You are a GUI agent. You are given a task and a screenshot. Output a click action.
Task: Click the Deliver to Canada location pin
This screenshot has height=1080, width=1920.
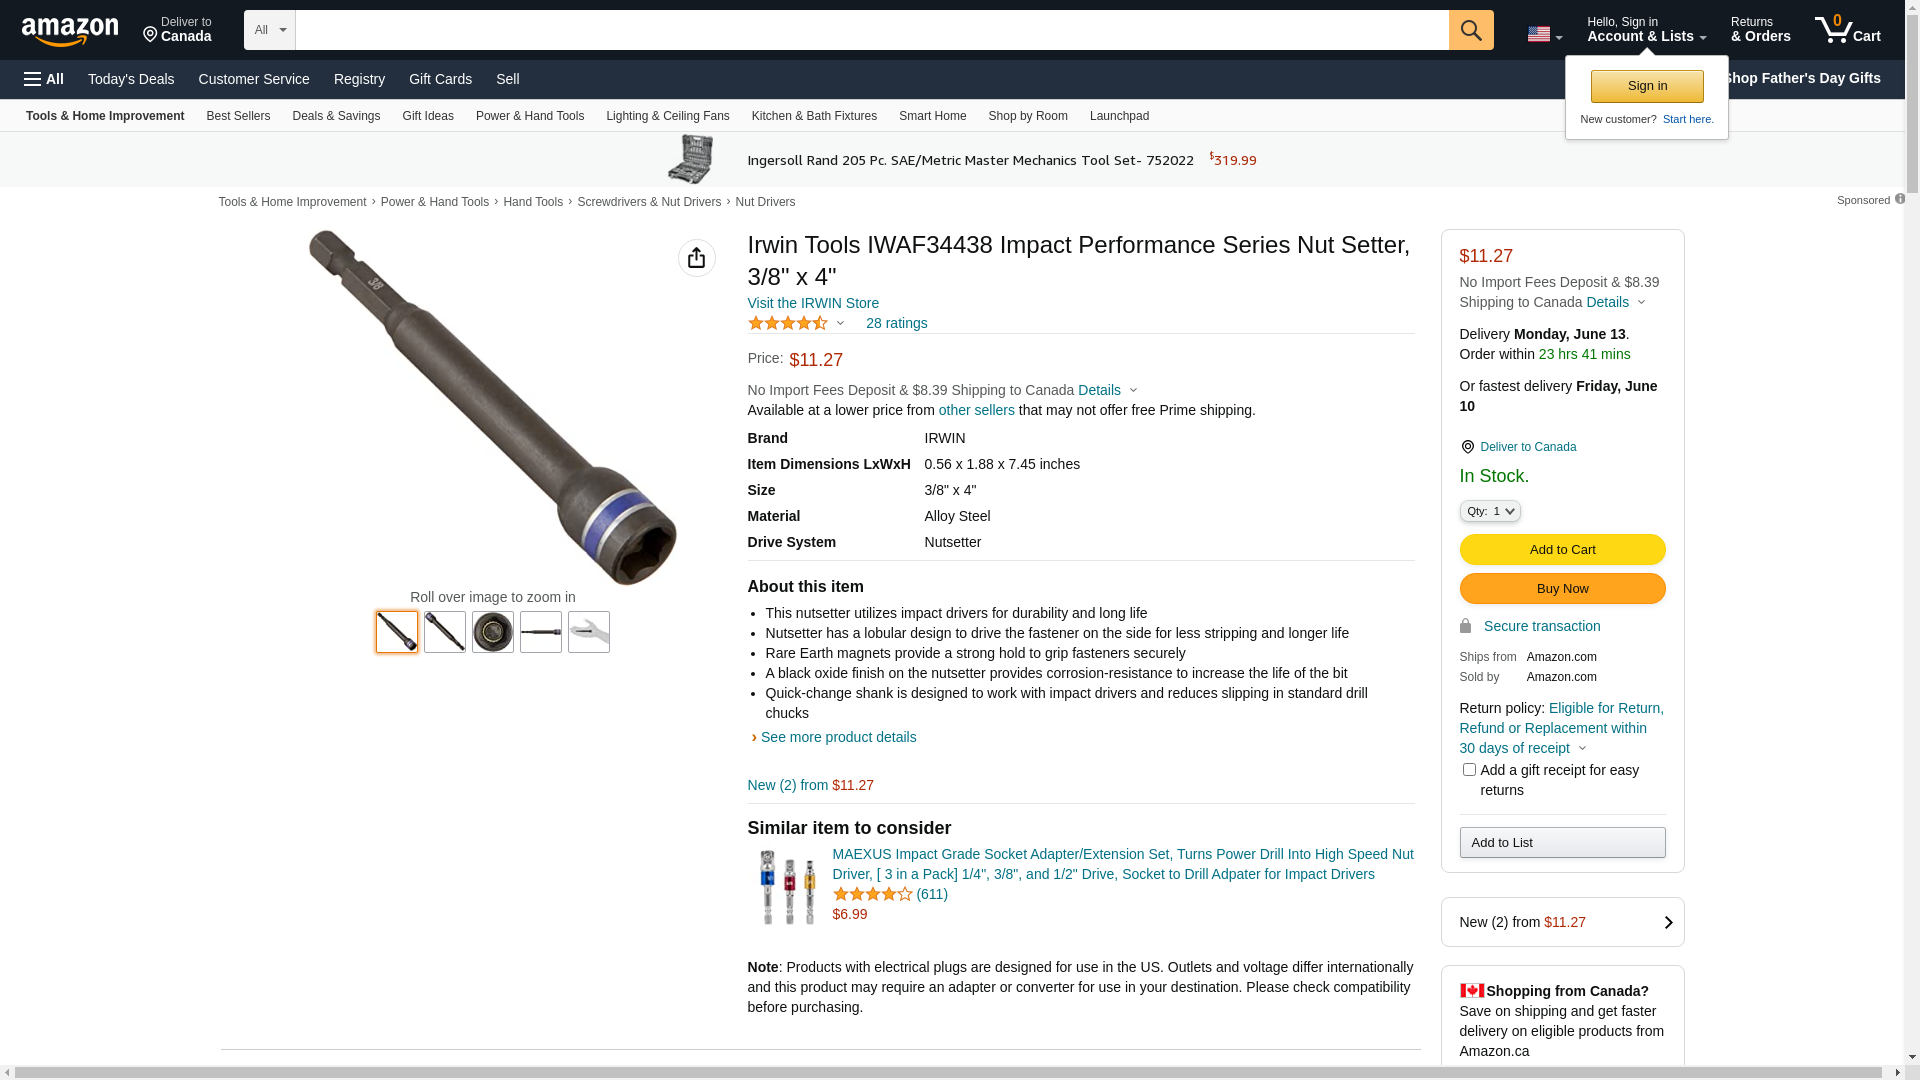point(1467,447)
